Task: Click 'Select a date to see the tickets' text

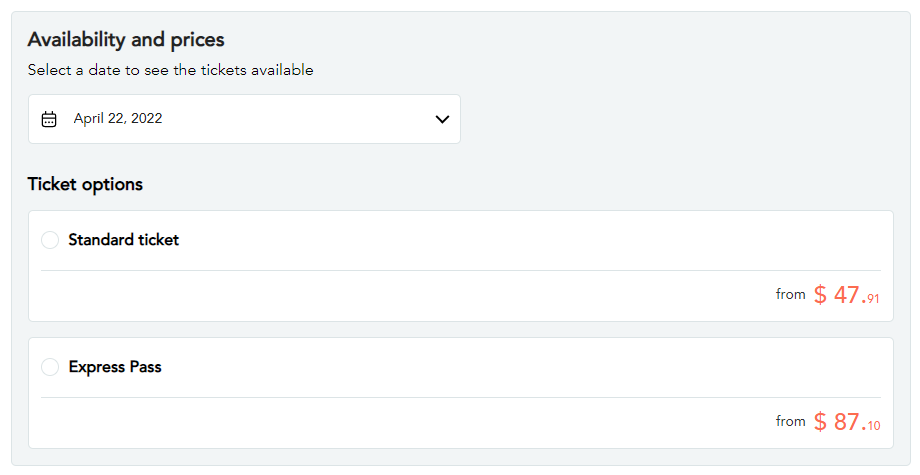Action: pyautogui.click(x=170, y=70)
